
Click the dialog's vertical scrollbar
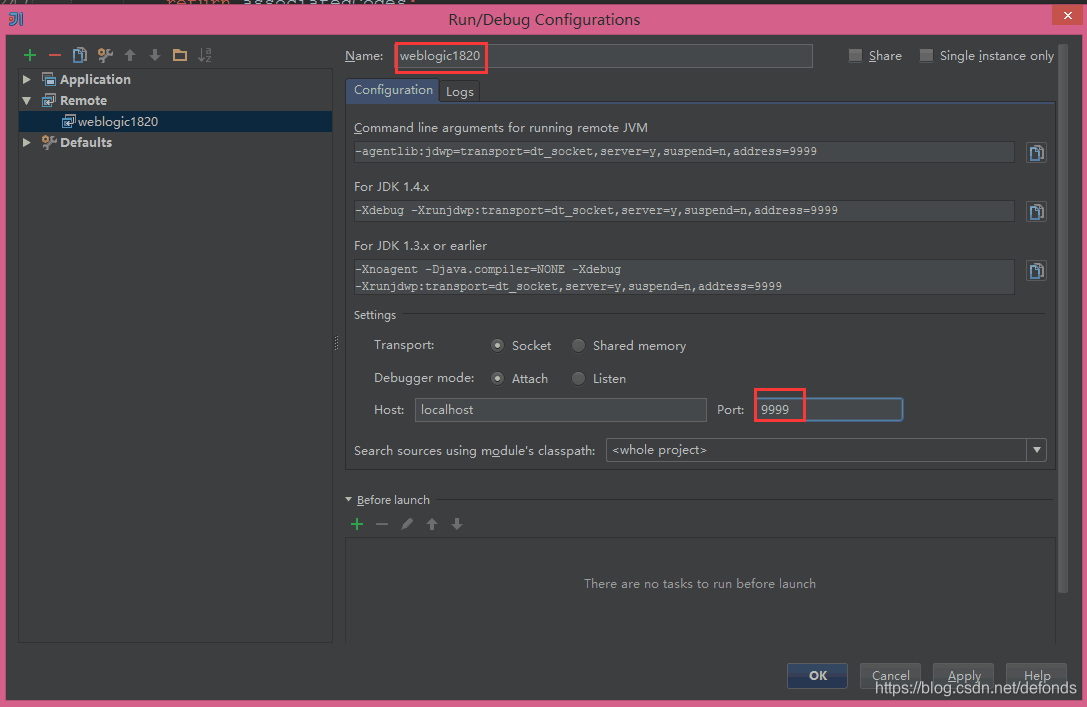[x=1063, y=319]
